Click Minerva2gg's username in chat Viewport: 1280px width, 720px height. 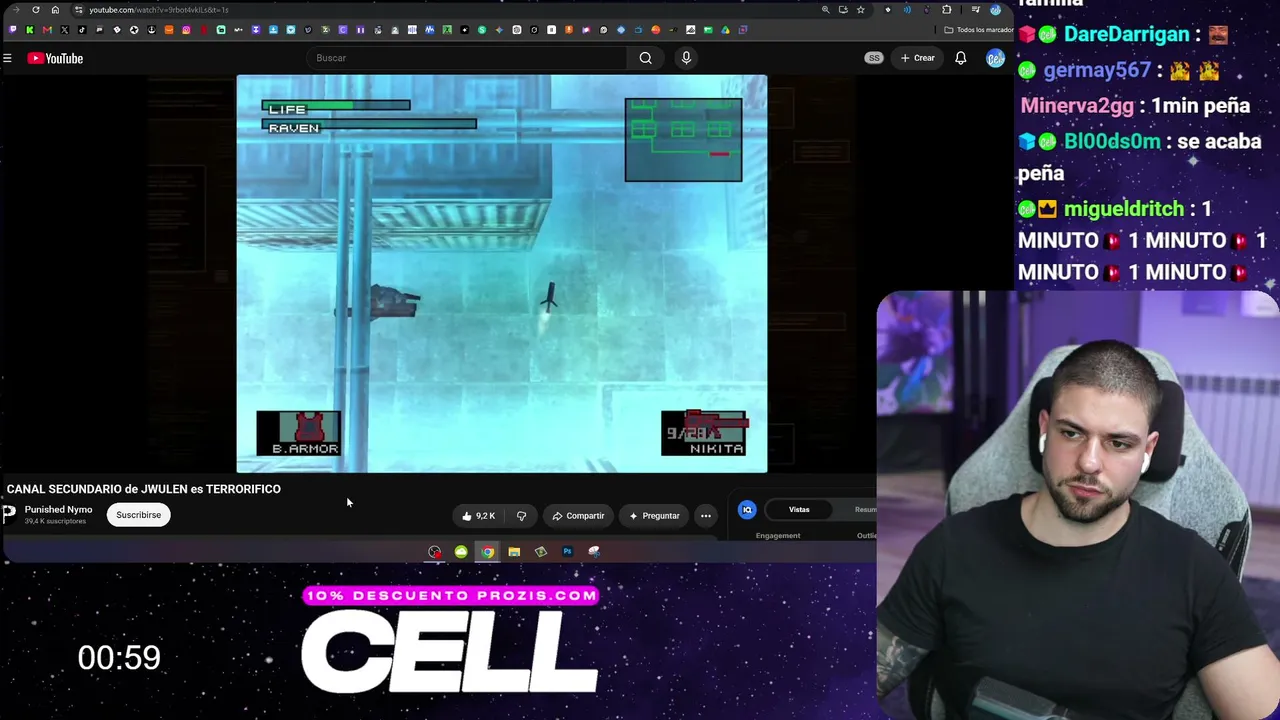point(1077,106)
